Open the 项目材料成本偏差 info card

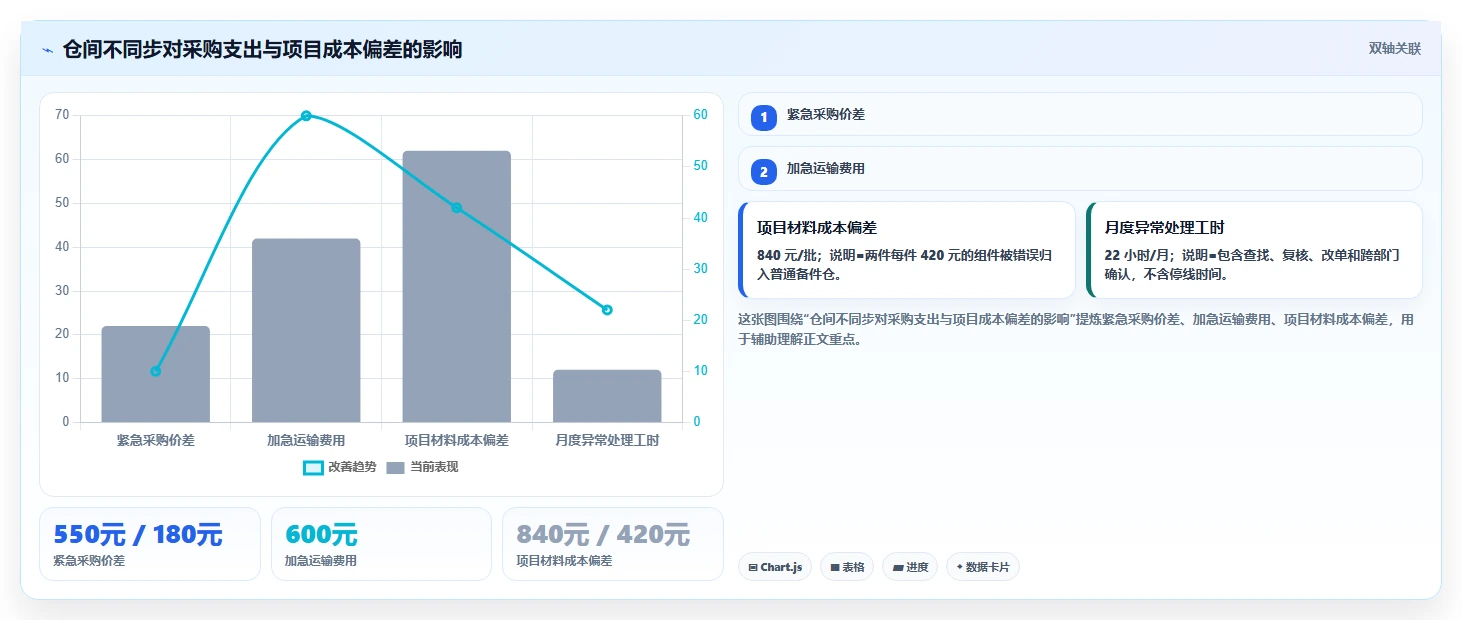[907, 250]
